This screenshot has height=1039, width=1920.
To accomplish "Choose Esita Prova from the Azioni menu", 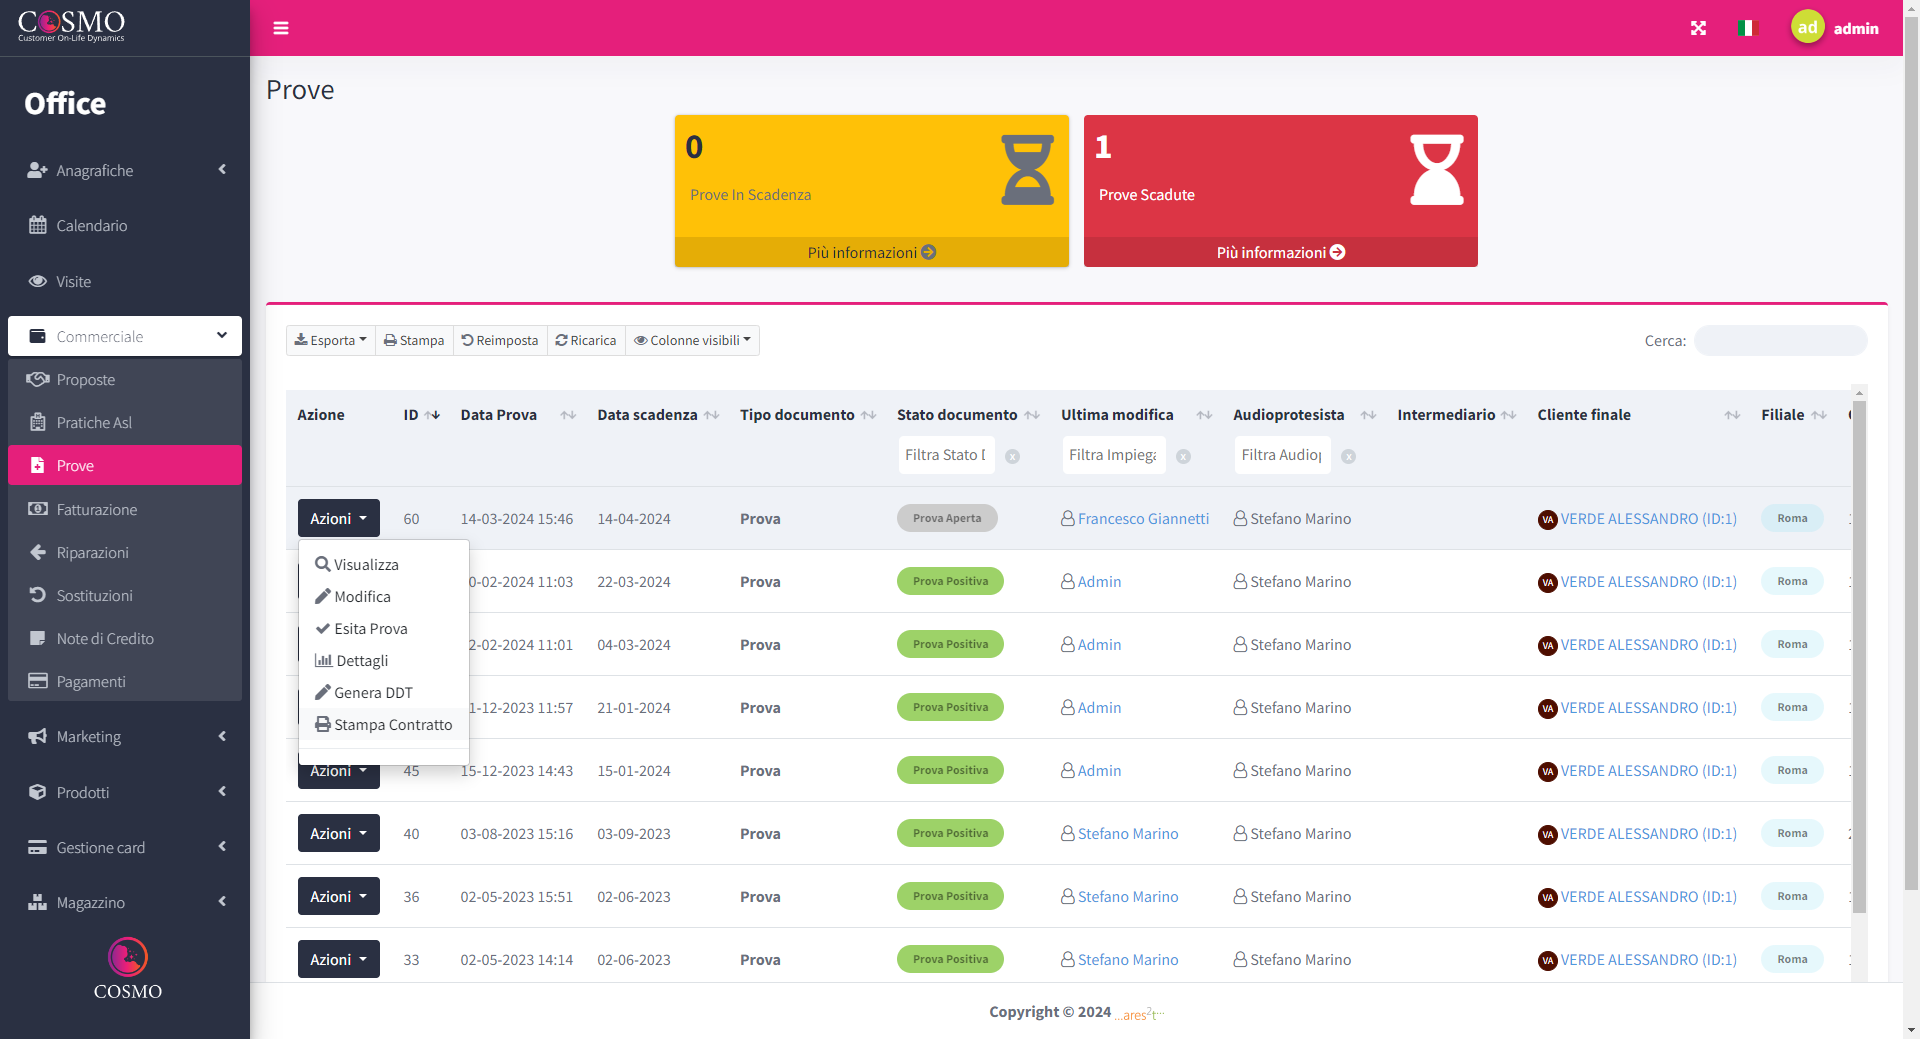I will tap(384, 629).
